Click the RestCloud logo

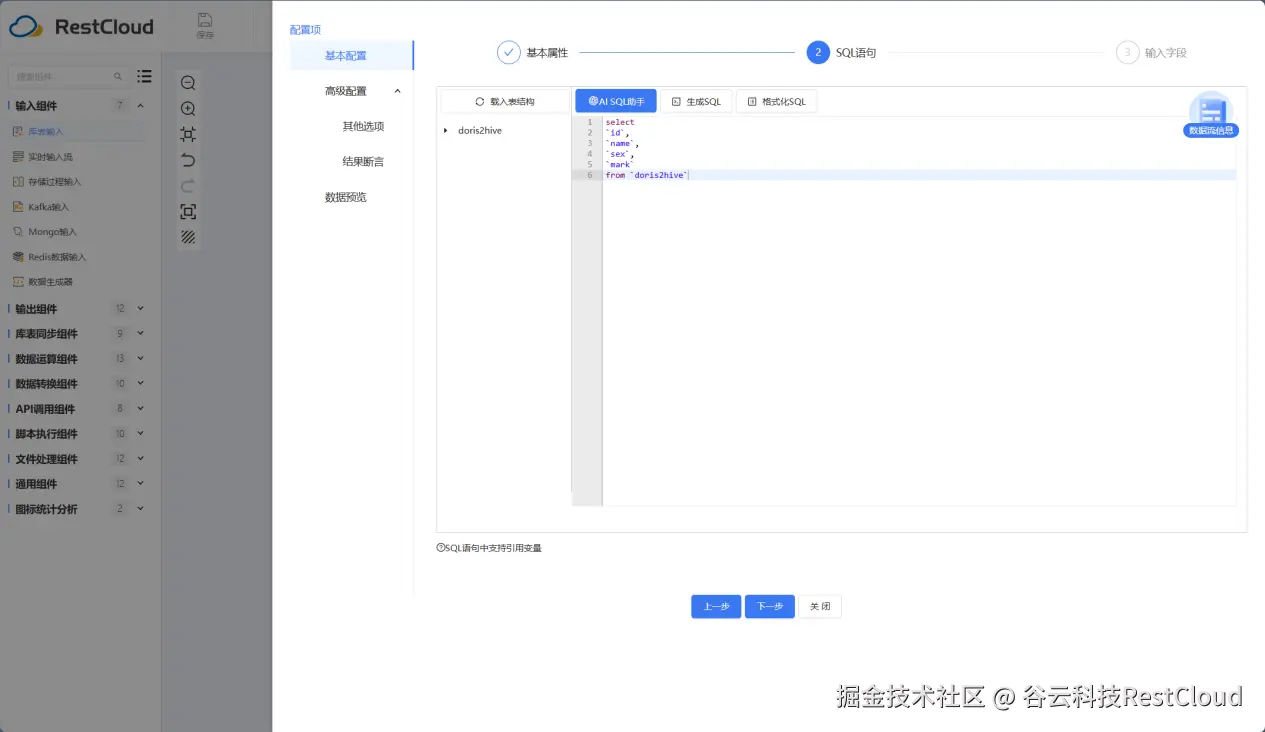[81, 27]
